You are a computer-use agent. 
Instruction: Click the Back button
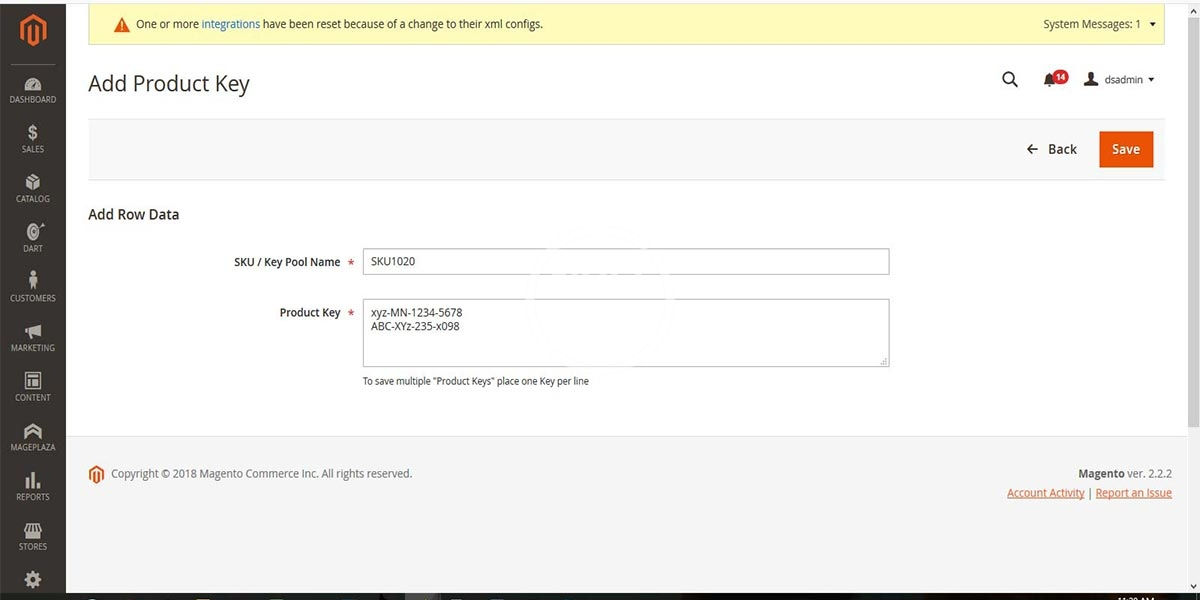click(x=1052, y=149)
